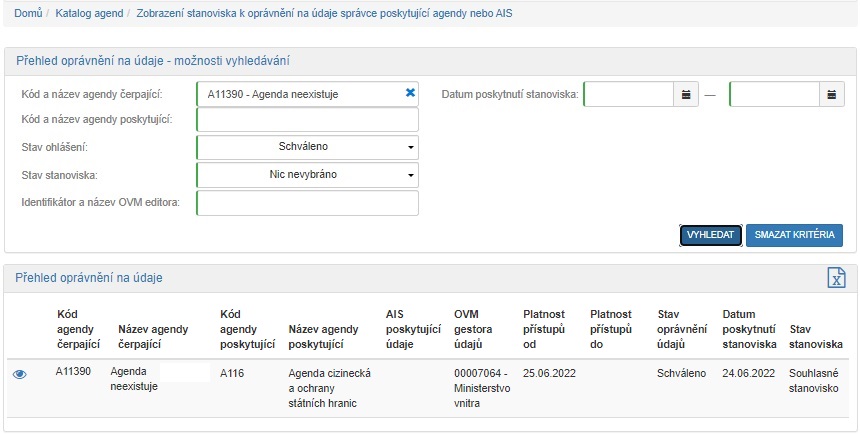Viewport: 860px width, 434px height.
Task: Export results using the Excel icon
Action: (x=836, y=278)
